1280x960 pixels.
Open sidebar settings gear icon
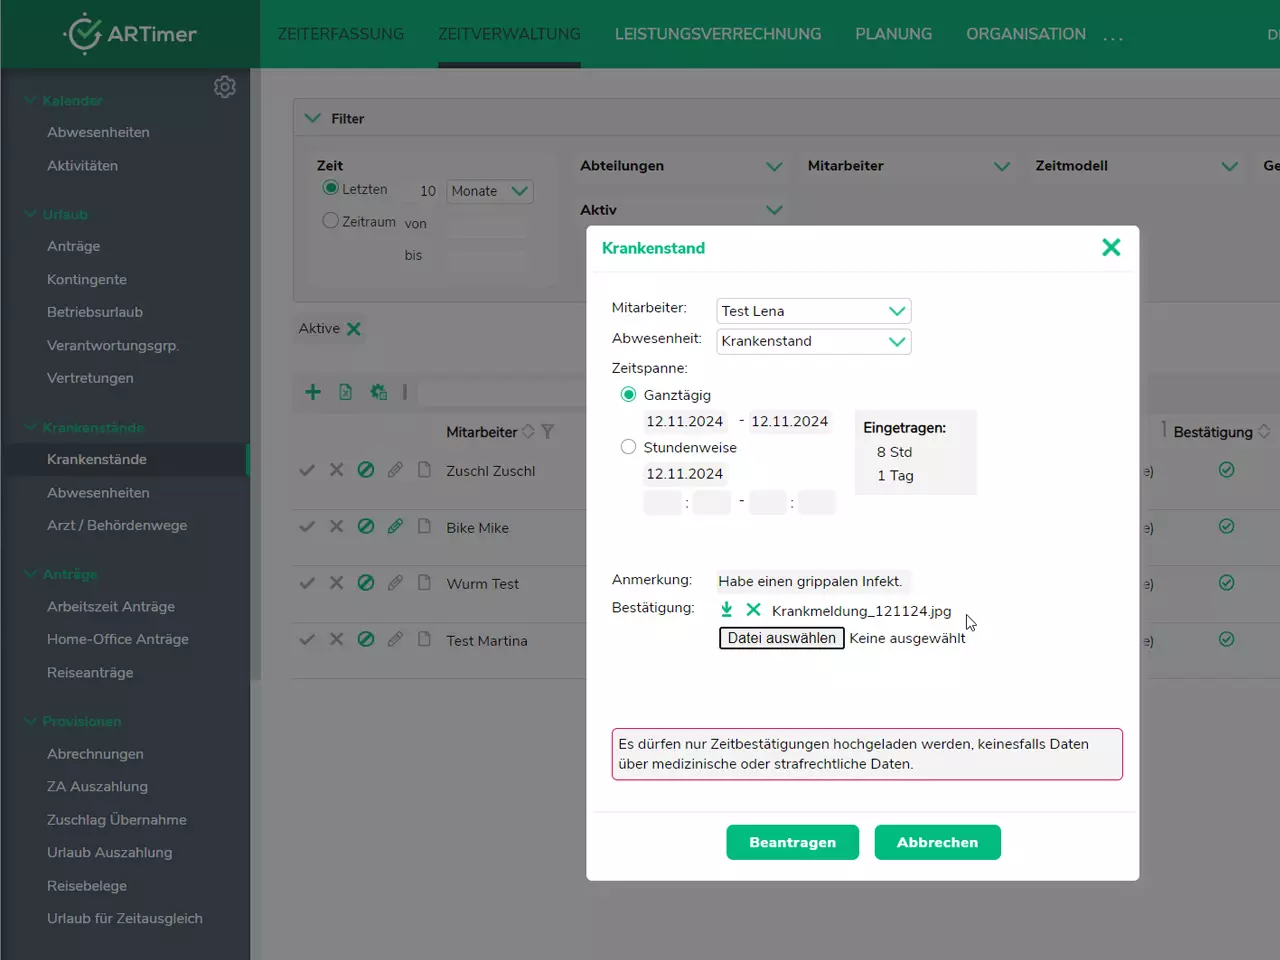point(225,87)
